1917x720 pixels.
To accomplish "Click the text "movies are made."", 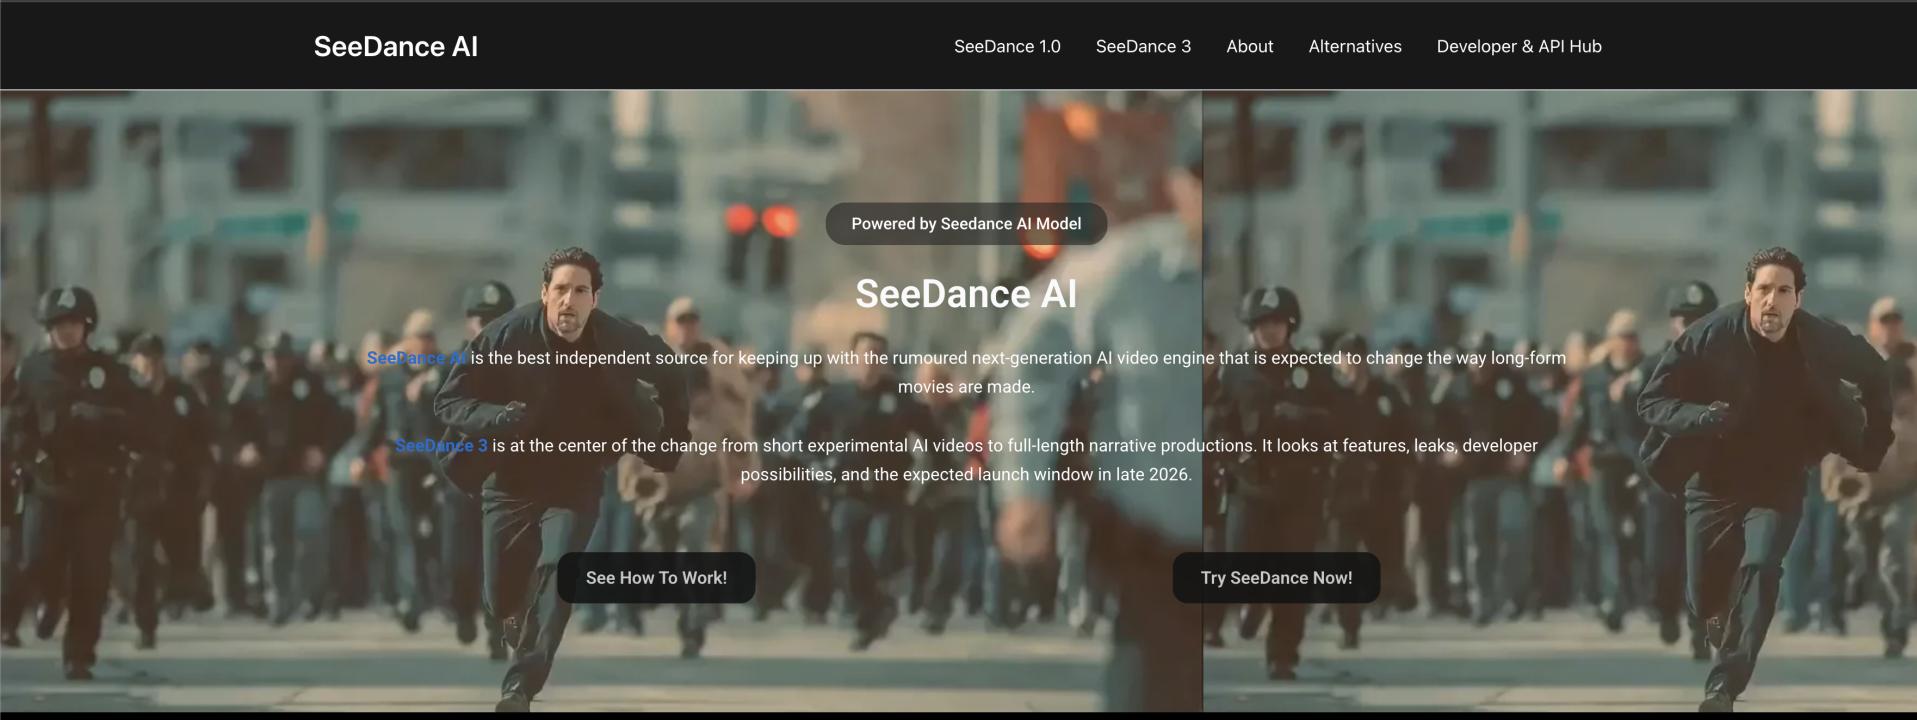I will pyautogui.click(x=965, y=387).
